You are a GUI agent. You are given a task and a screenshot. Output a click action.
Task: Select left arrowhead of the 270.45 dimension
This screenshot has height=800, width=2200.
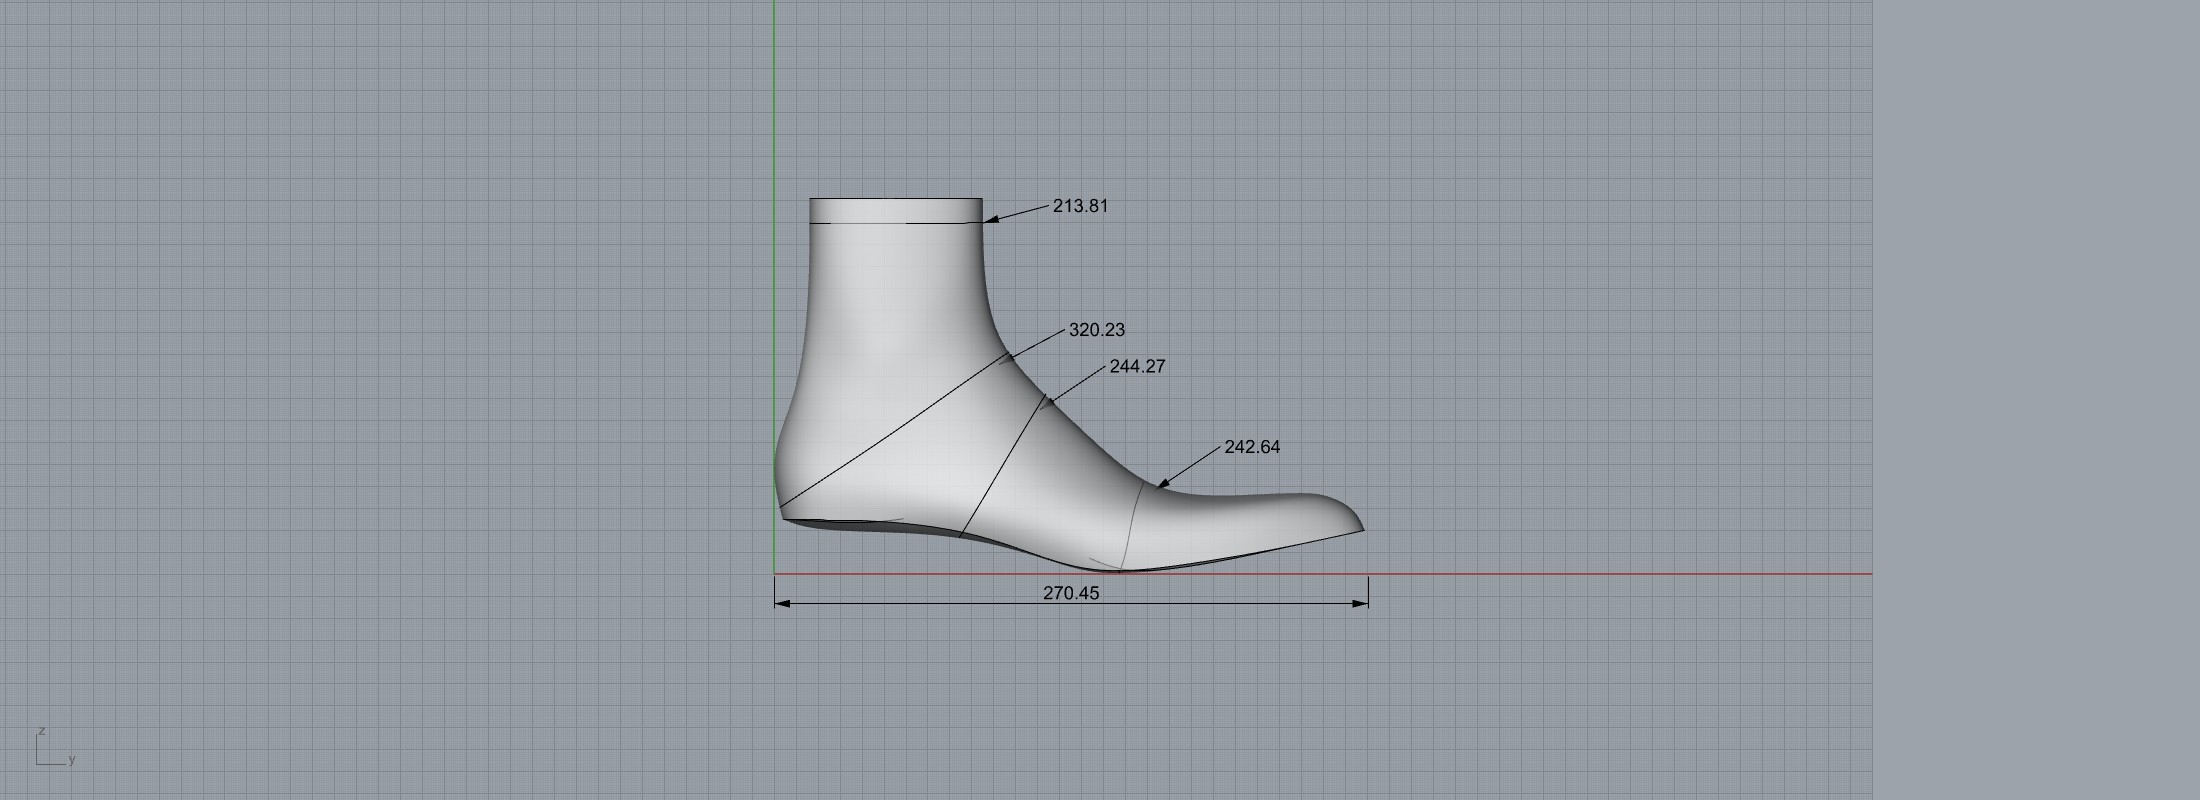tap(782, 604)
